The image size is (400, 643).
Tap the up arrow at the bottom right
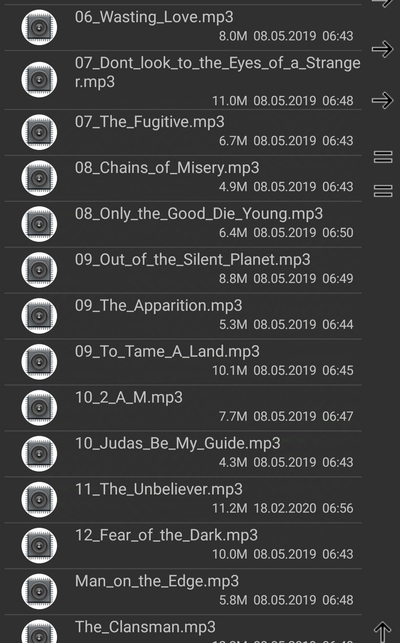(382, 632)
